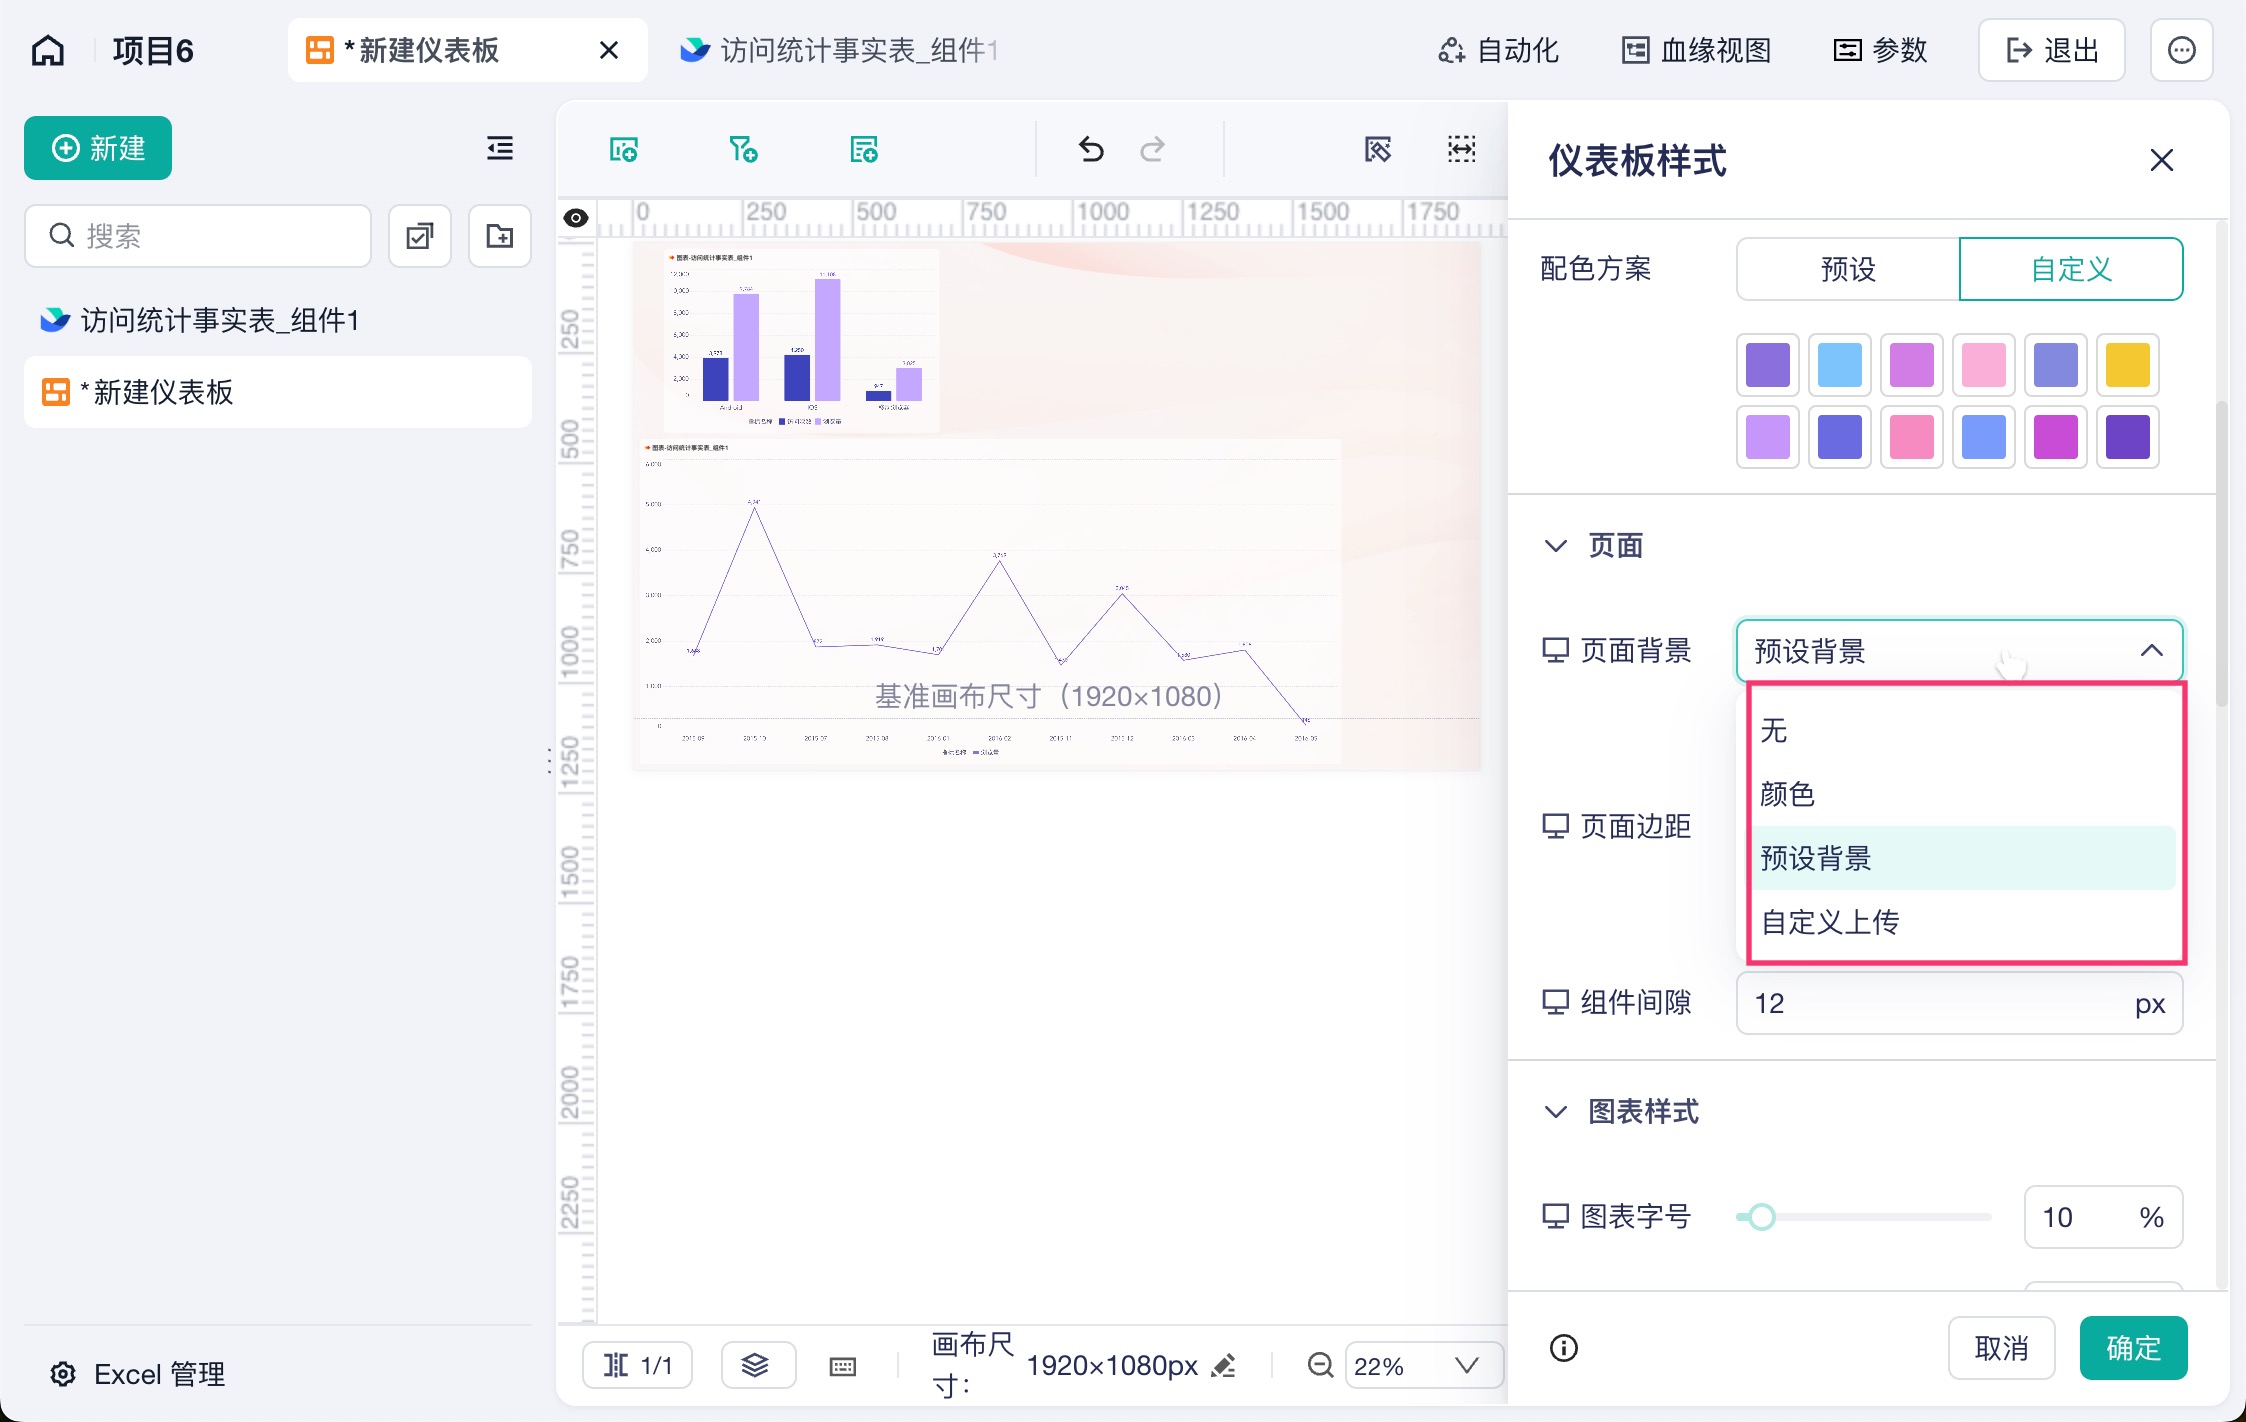Zoom out the canvas
The height and width of the screenshot is (1422, 2246).
click(x=1321, y=1365)
